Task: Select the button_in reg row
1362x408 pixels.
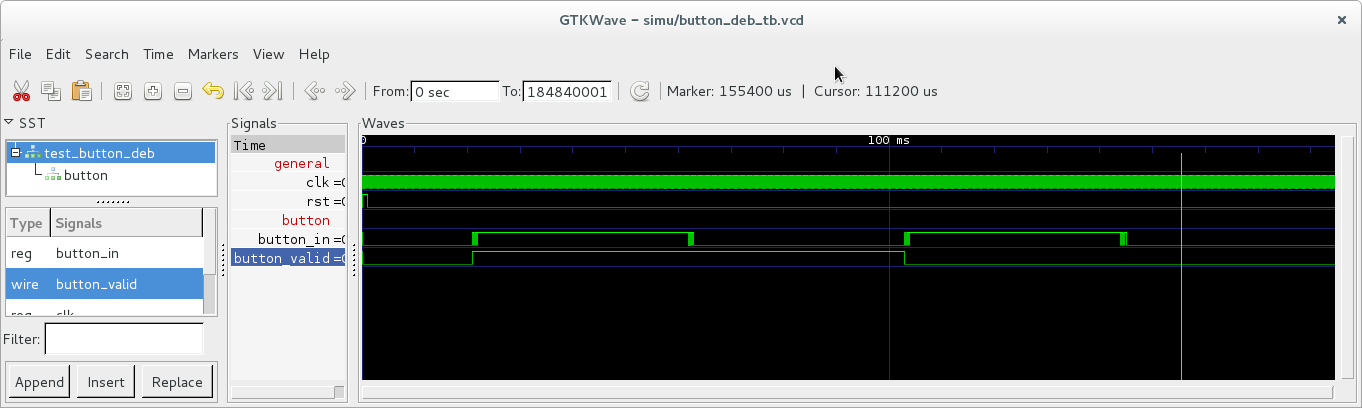Action: 104,253
